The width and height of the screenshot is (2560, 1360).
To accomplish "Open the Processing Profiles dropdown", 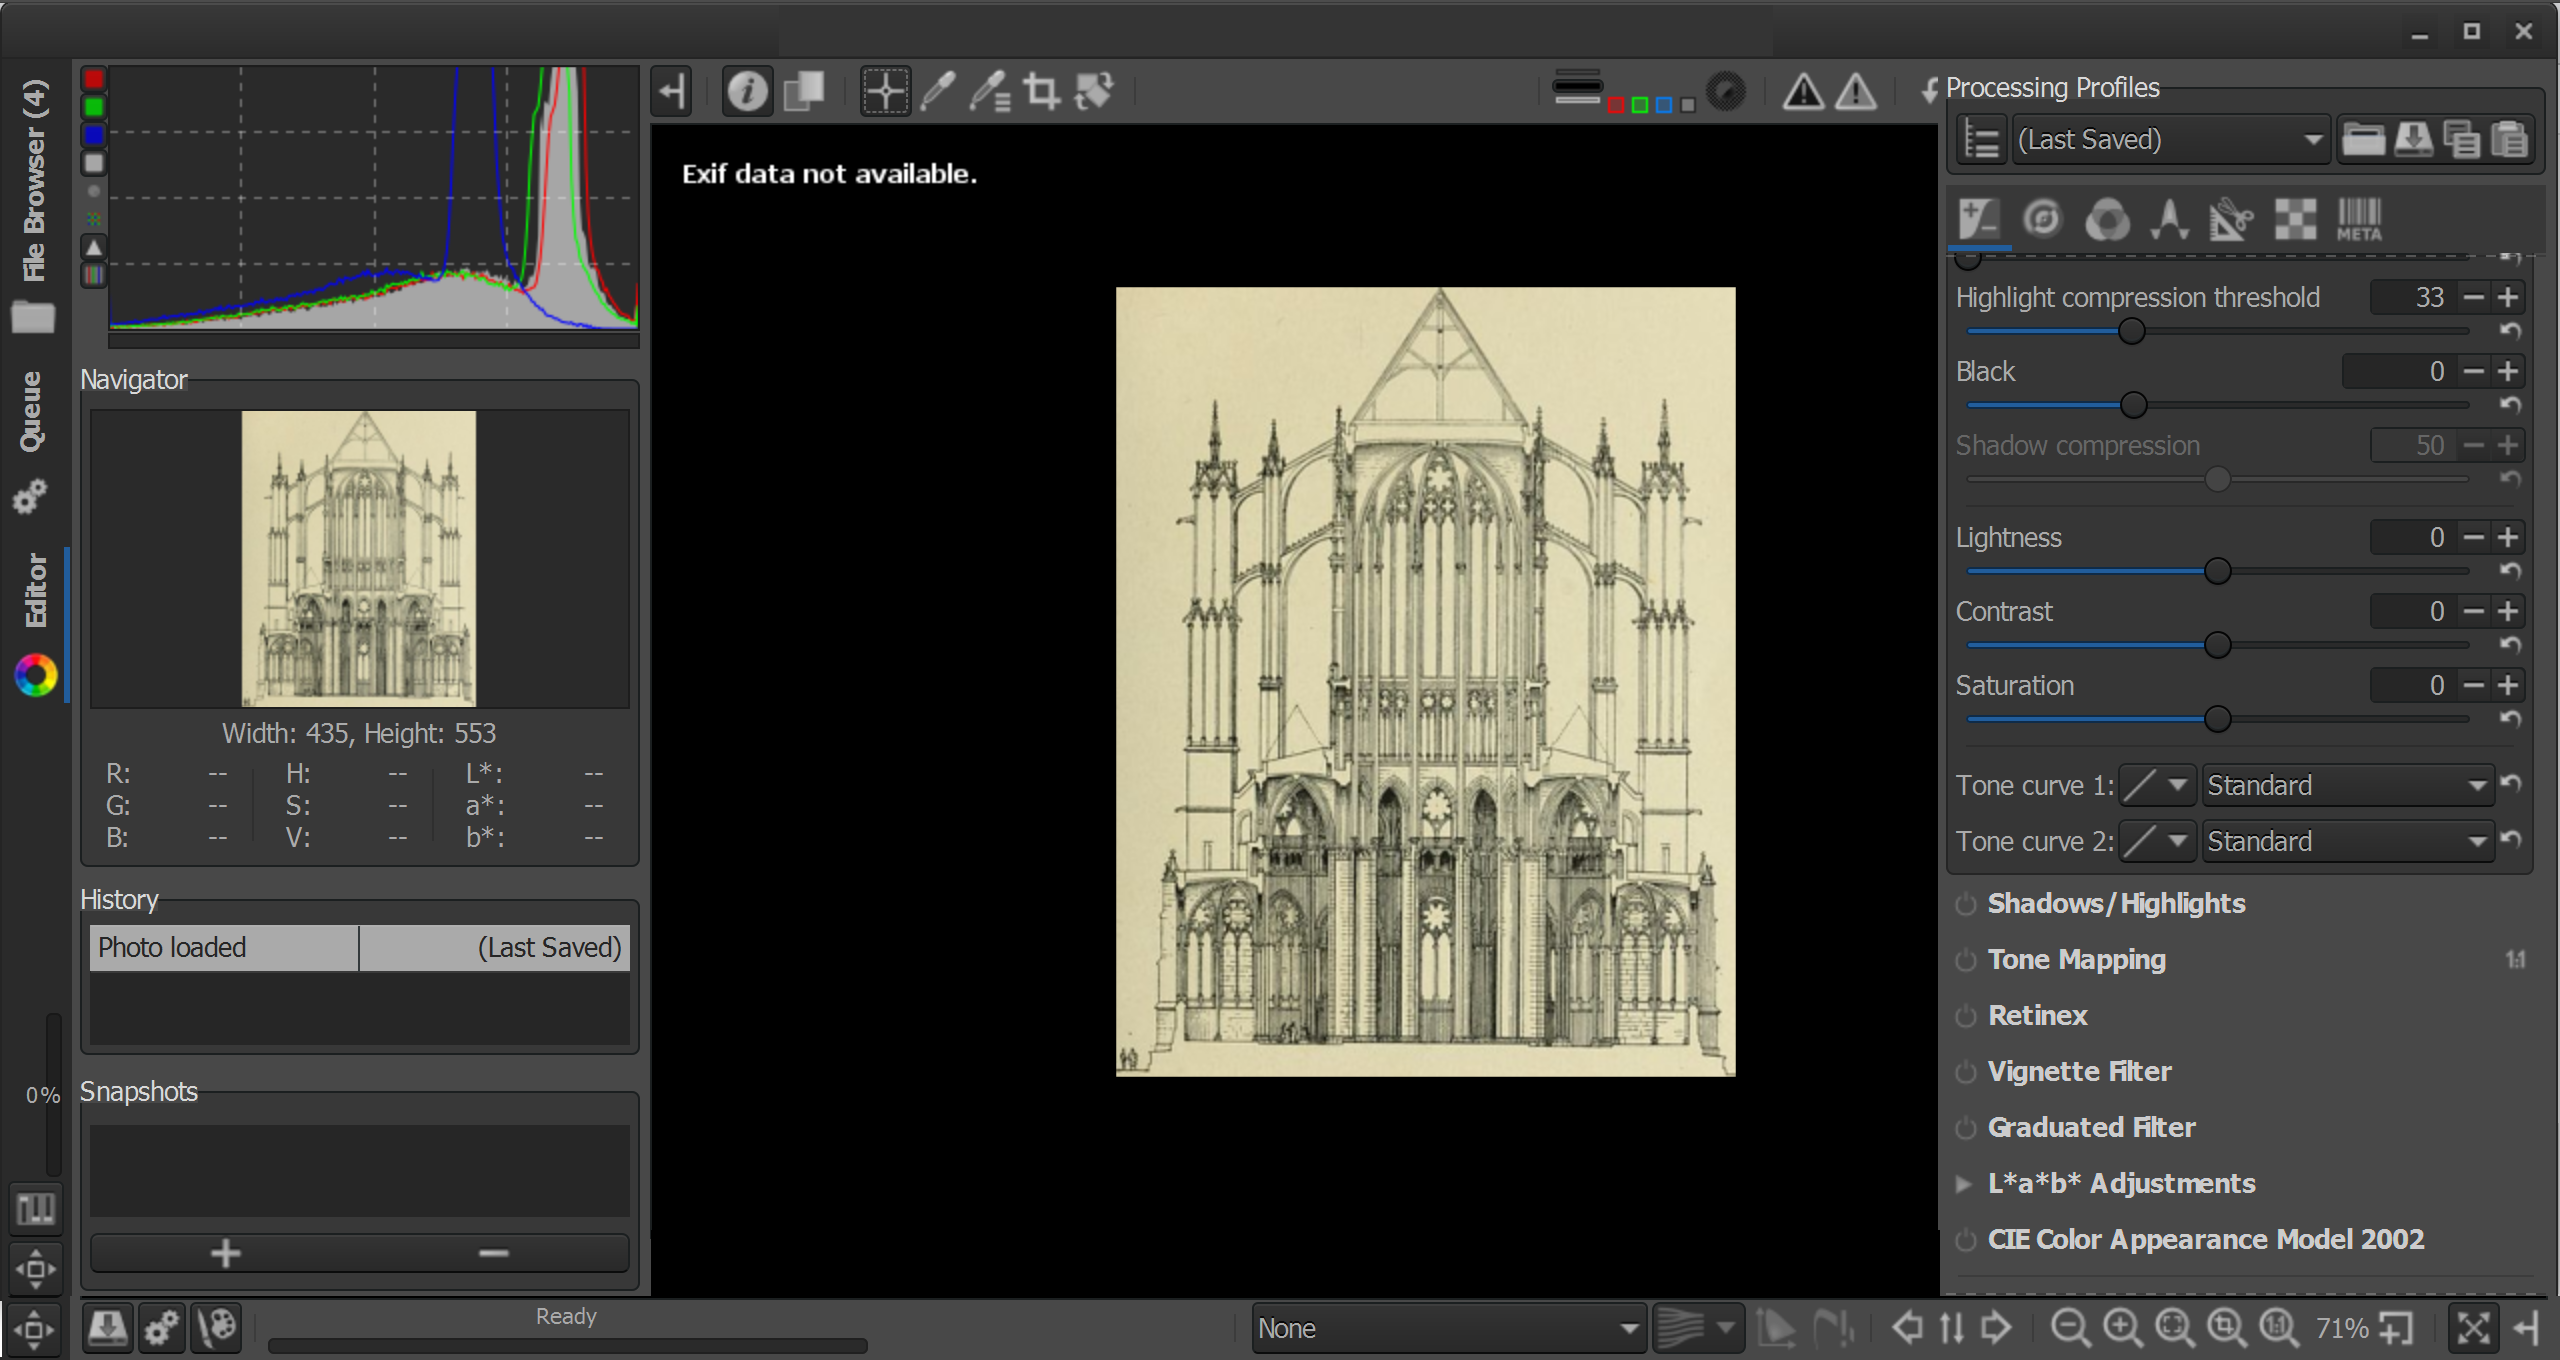I will tap(2170, 140).
